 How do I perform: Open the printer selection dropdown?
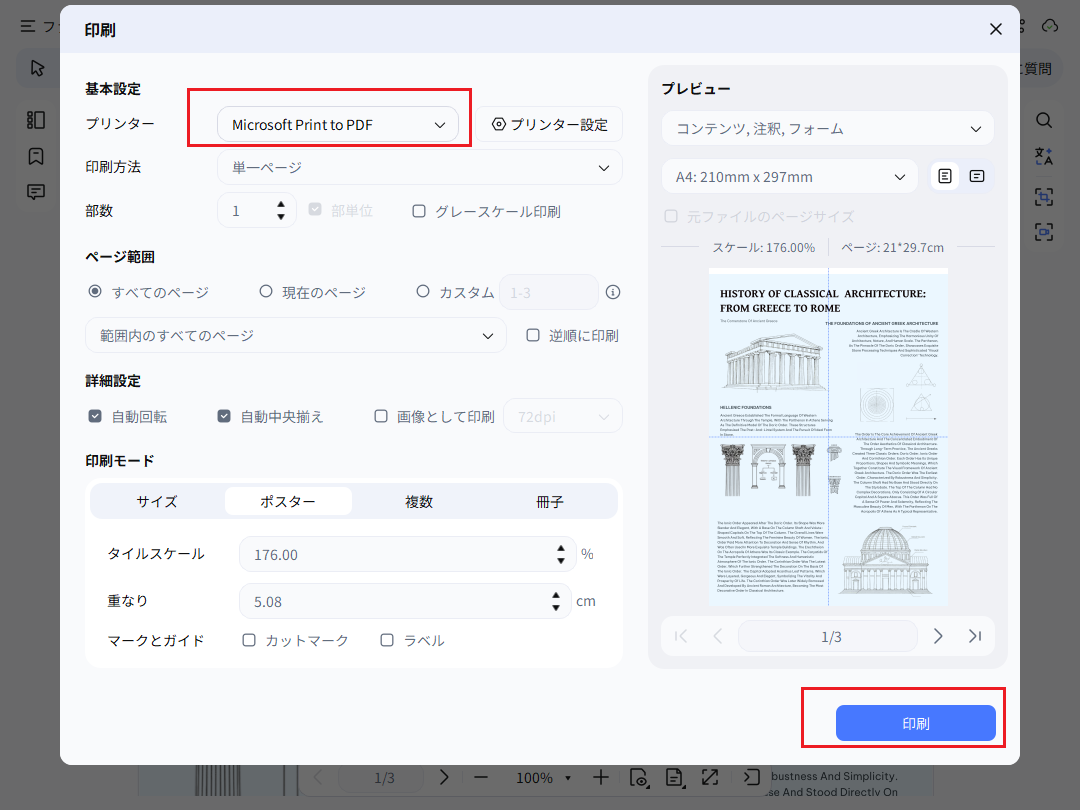pyautogui.click(x=338, y=125)
